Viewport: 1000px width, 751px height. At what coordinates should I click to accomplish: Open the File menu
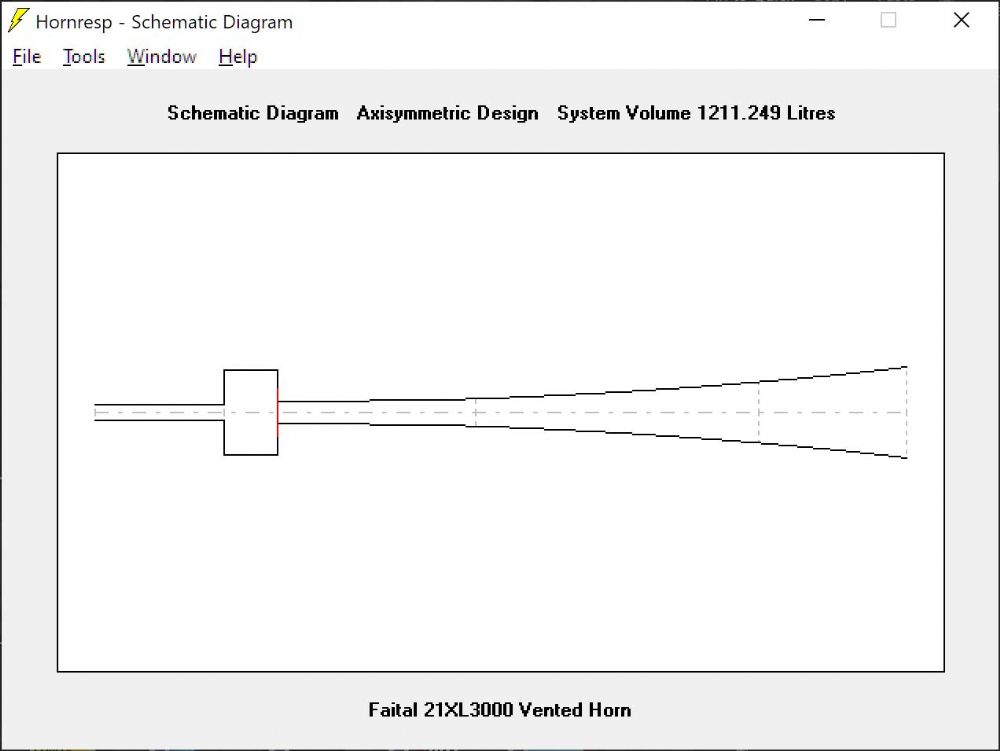pos(27,57)
